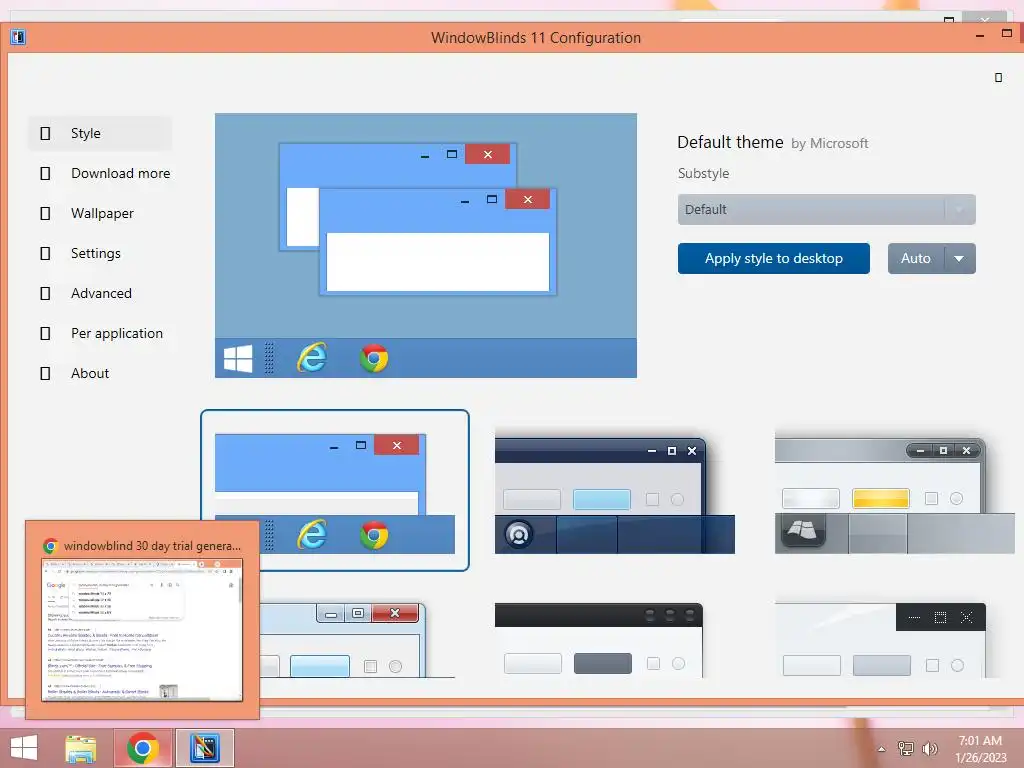The image size is (1024, 768).
Task: Maximize the WindowBlinds Configuration window
Action: coord(1006,33)
